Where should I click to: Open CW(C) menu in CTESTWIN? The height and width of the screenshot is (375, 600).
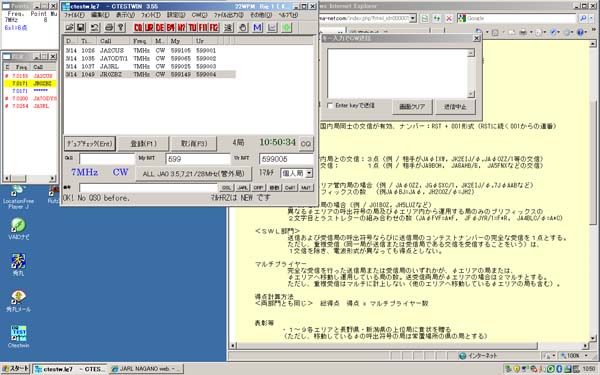(199, 15)
